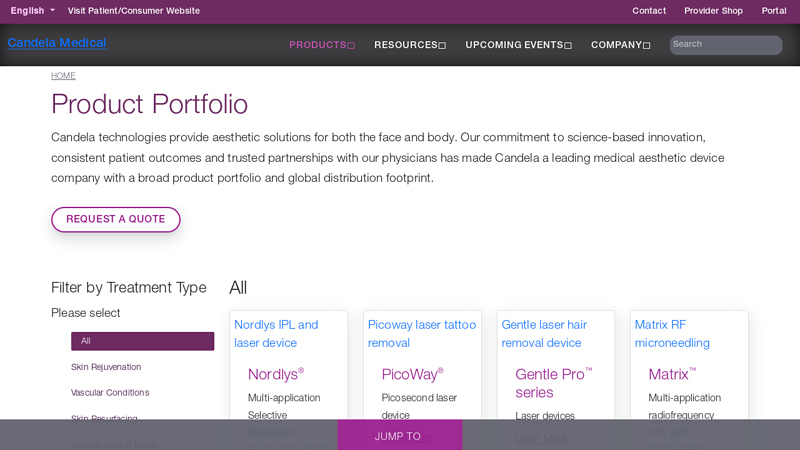Open Picoway laser tattoo removal card
800x450 pixels.
click(422, 334)
